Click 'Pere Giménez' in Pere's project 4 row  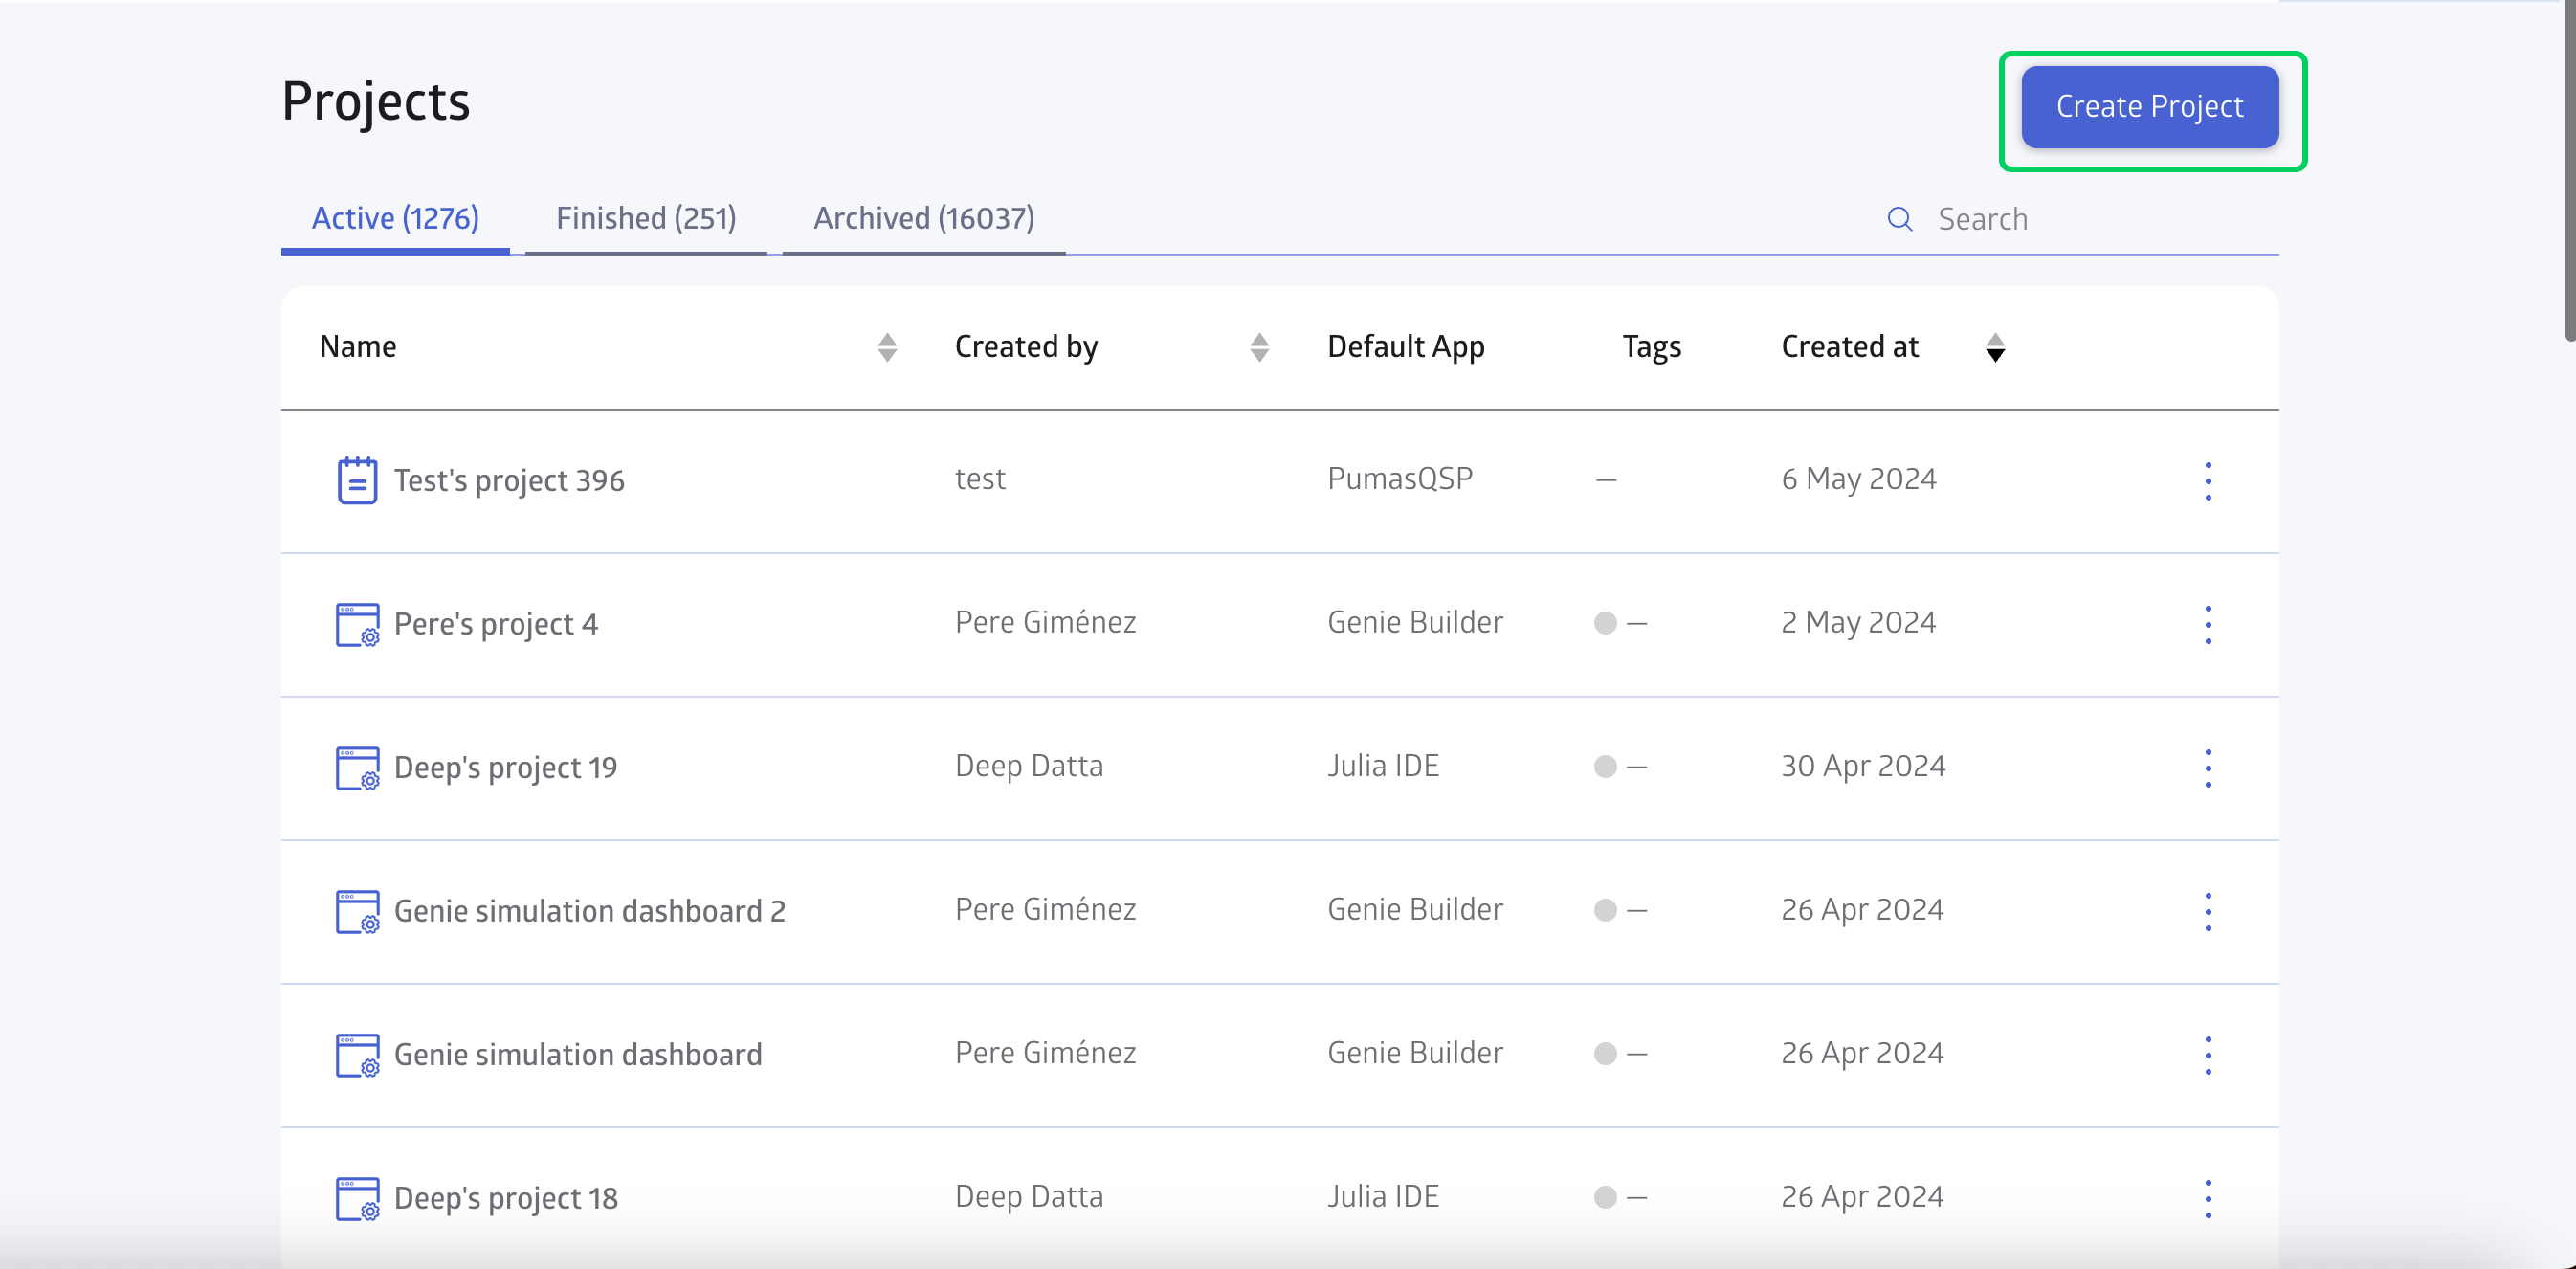pyautogui.click(x=1045, y=622)
